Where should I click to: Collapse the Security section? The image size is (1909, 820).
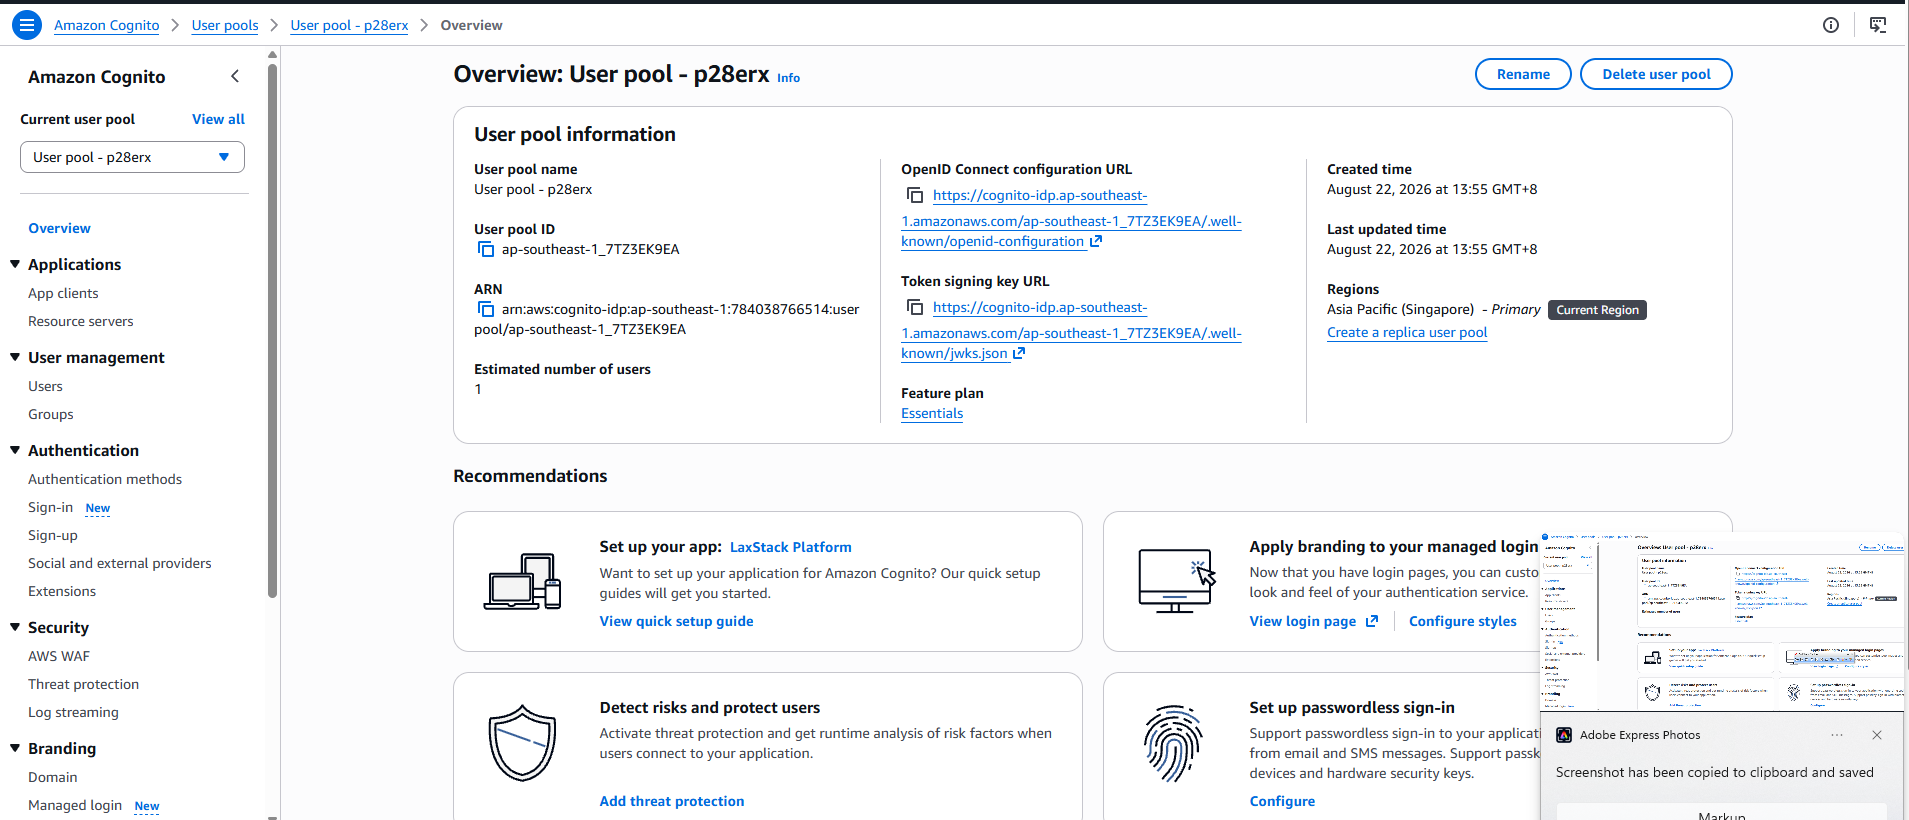(15, 627)
